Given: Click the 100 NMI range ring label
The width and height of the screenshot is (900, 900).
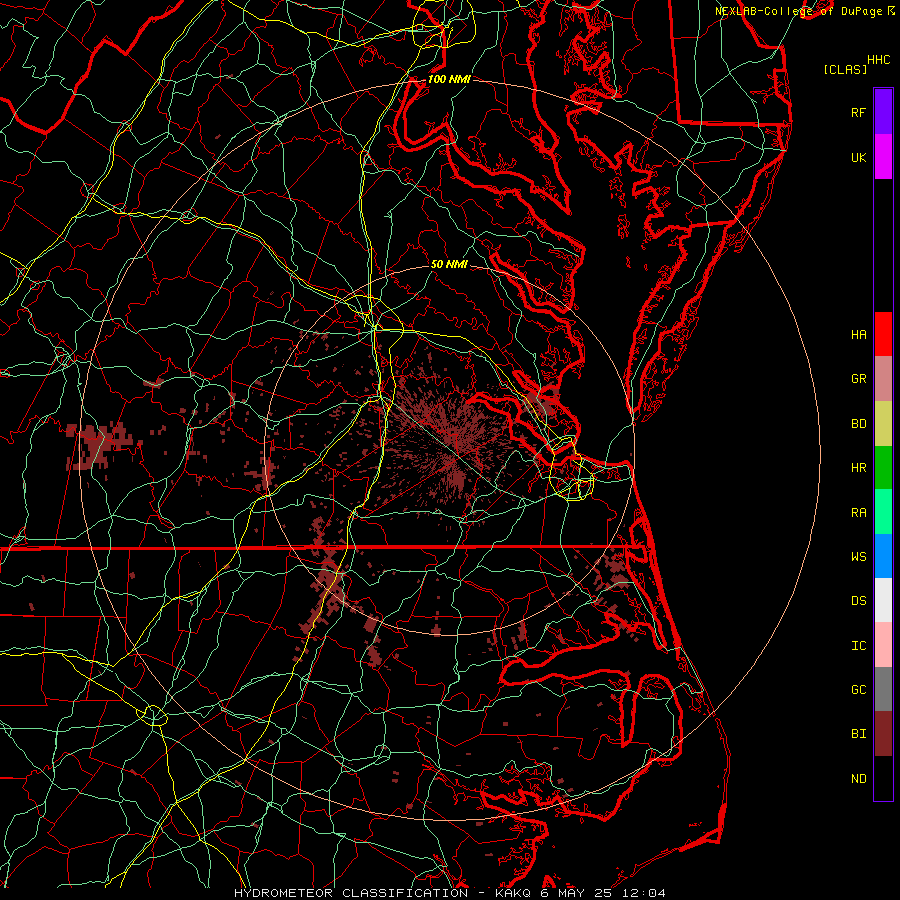Looking at the screenshot, I should point(449,79).
